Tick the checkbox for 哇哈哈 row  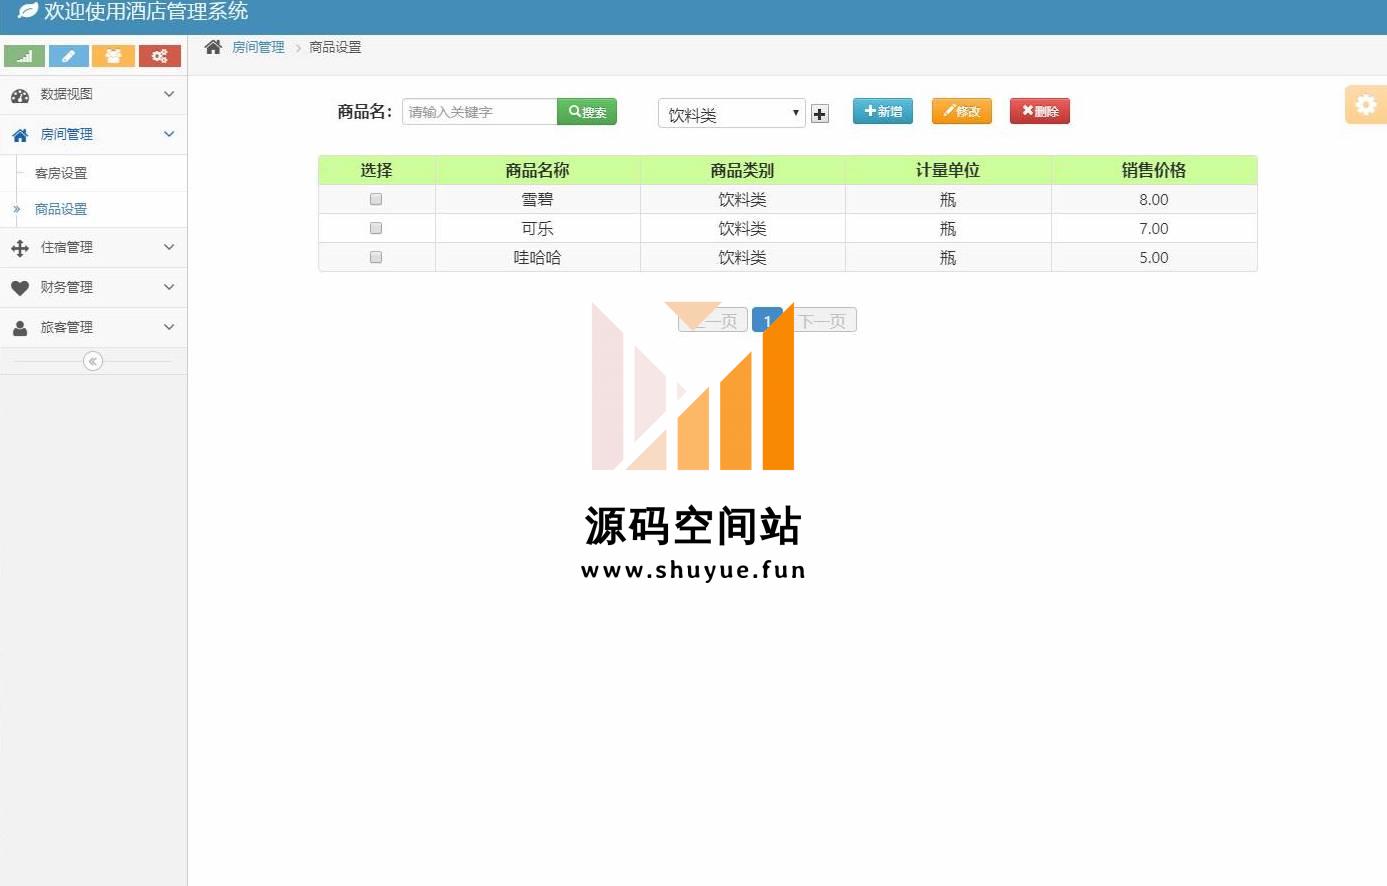(376, 257)
